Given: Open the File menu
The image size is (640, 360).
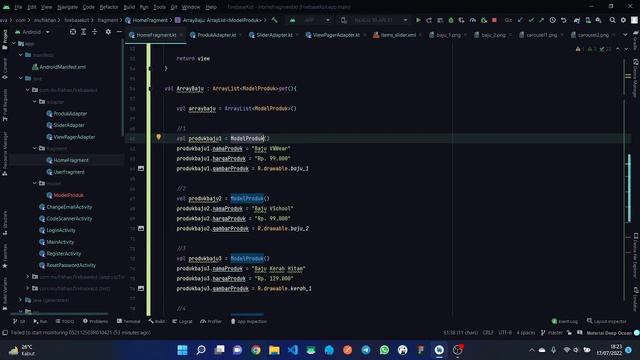Looking at the screenshot, I should pyautogui.click(x=18, y=7).
